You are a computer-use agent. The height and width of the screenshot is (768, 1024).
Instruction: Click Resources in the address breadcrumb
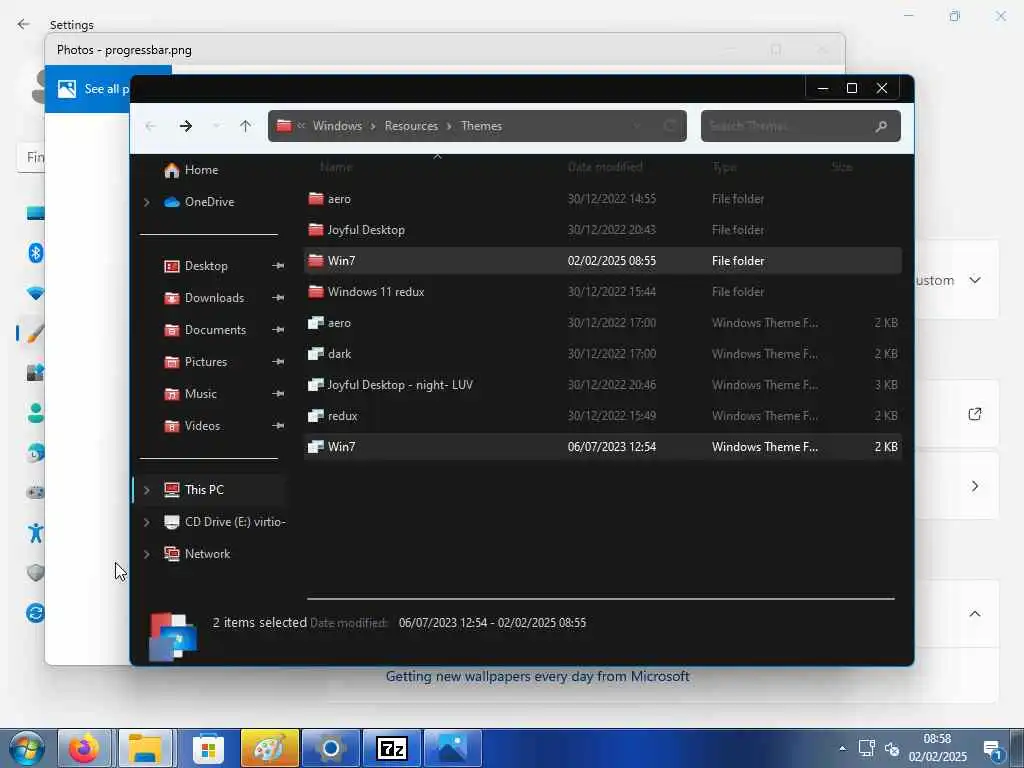click(411, 126)
